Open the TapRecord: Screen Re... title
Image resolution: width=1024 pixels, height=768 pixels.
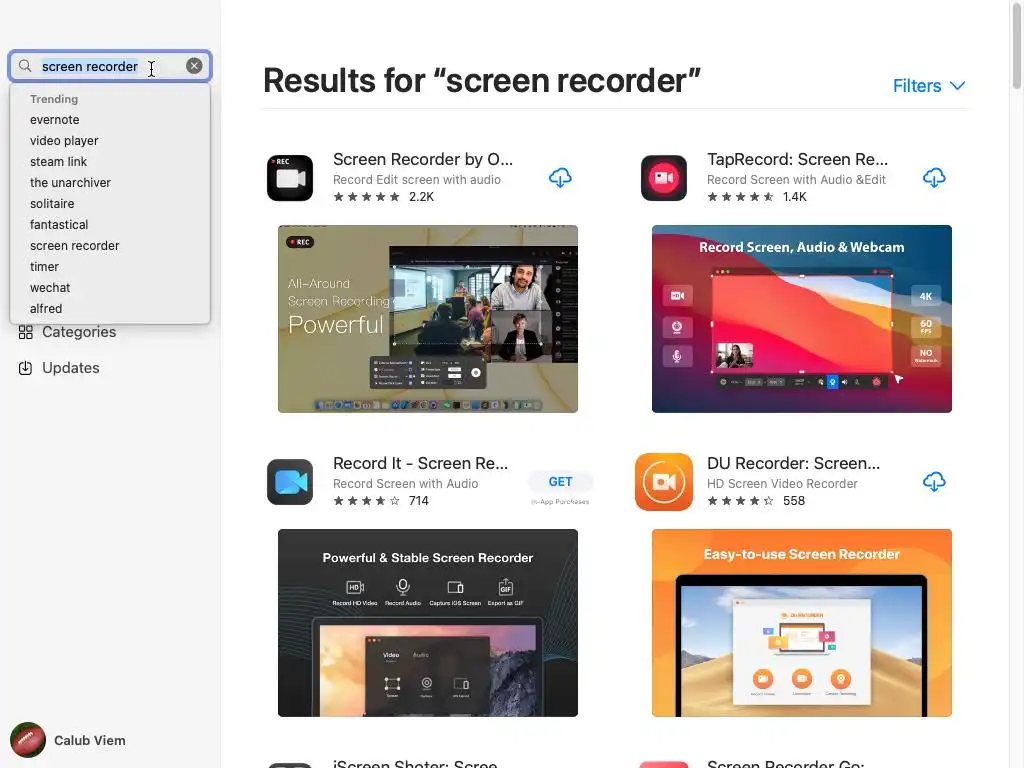(797, 159)
